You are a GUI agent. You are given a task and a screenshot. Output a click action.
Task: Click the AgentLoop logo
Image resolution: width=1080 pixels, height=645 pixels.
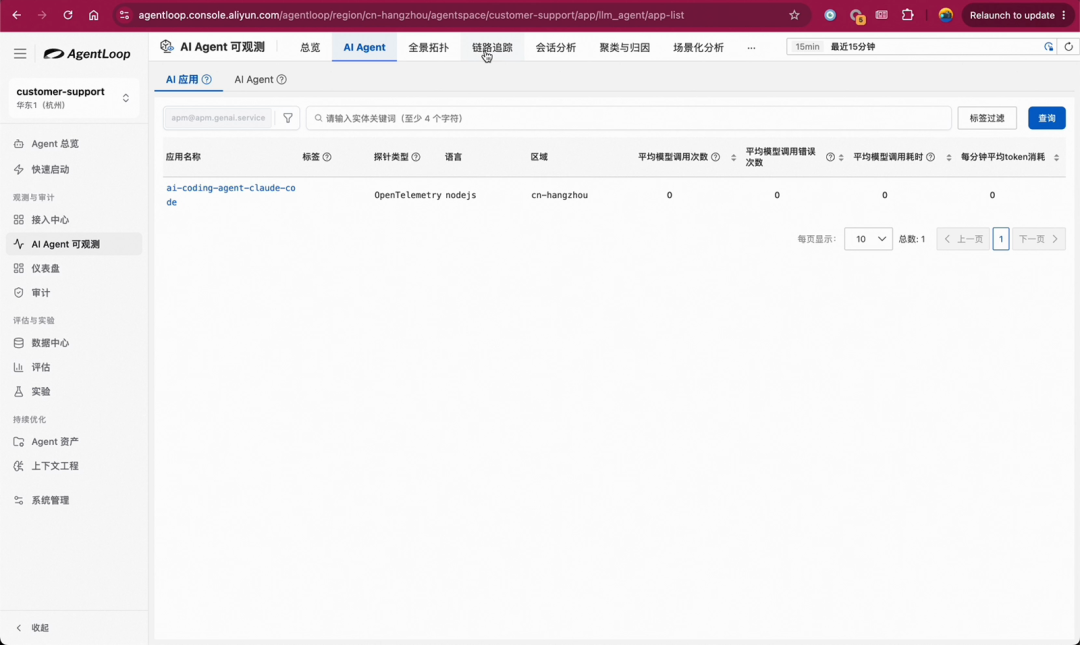click(87, 54)
